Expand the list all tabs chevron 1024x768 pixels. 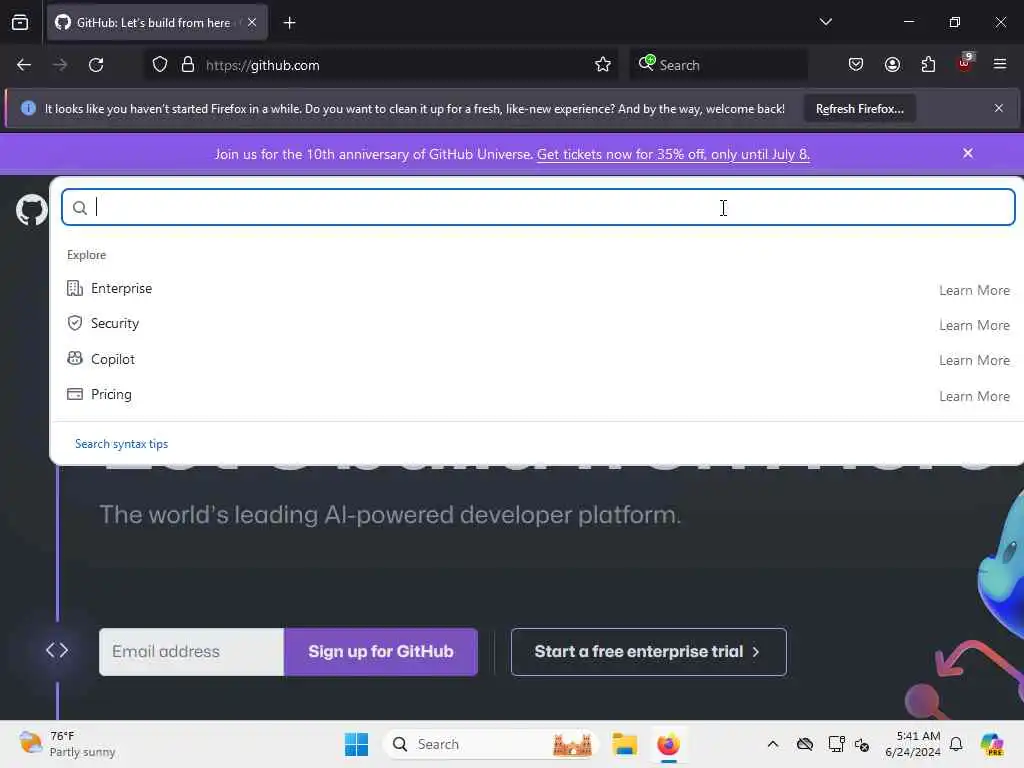[x=825, y=22]
